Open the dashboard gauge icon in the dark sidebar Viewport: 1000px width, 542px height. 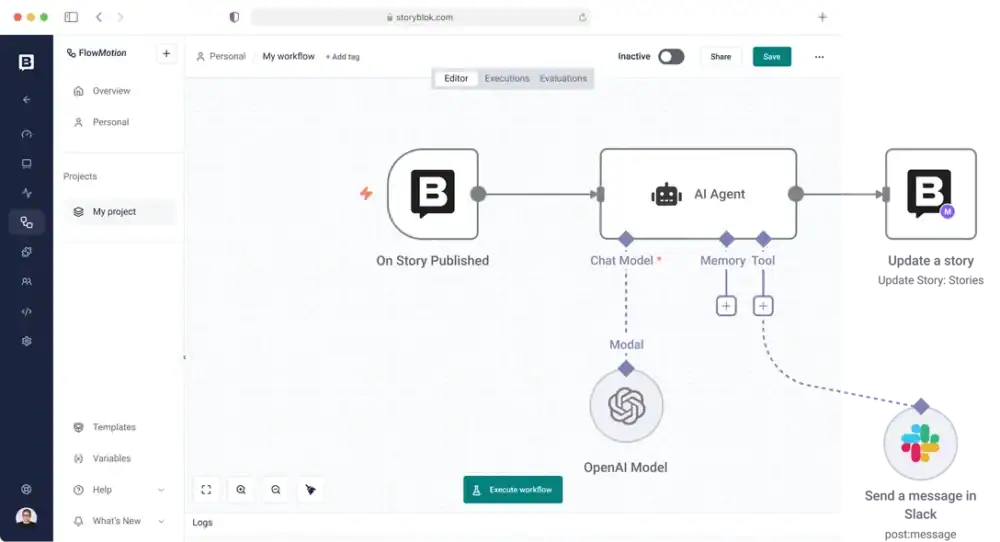click(x=26, y=134)
